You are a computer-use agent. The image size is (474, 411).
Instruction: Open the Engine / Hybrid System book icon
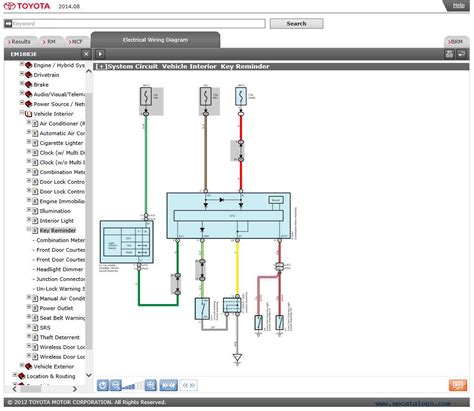(x=29, y=65)
